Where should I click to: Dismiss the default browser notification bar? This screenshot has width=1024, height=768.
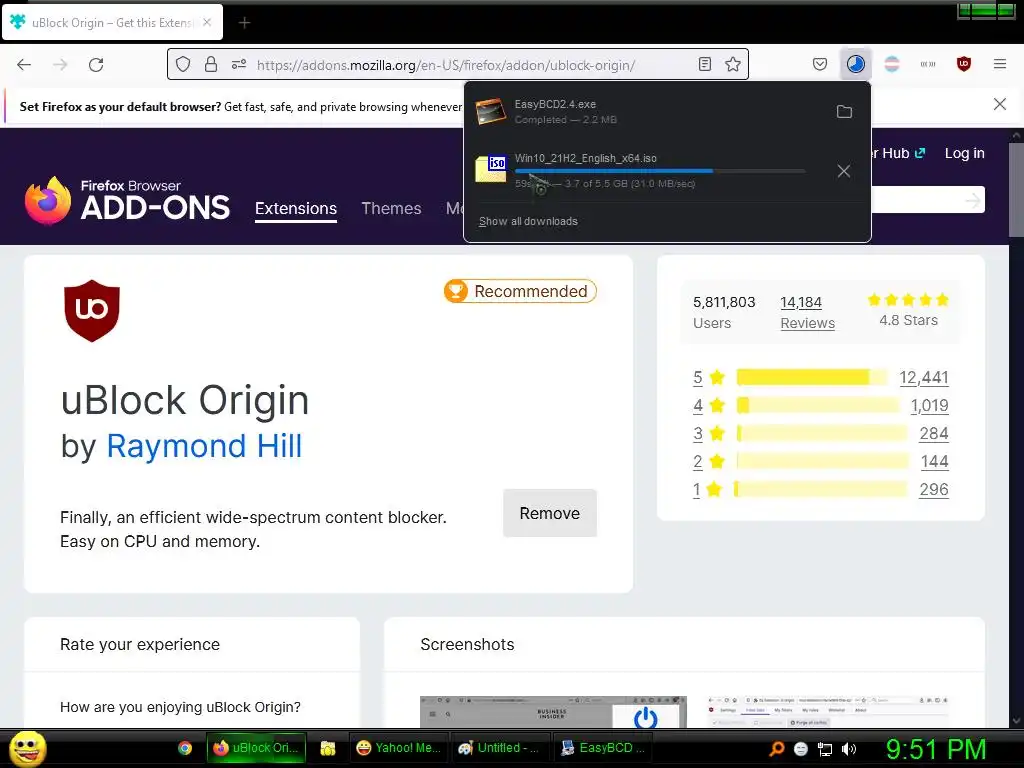pos(999,104)
